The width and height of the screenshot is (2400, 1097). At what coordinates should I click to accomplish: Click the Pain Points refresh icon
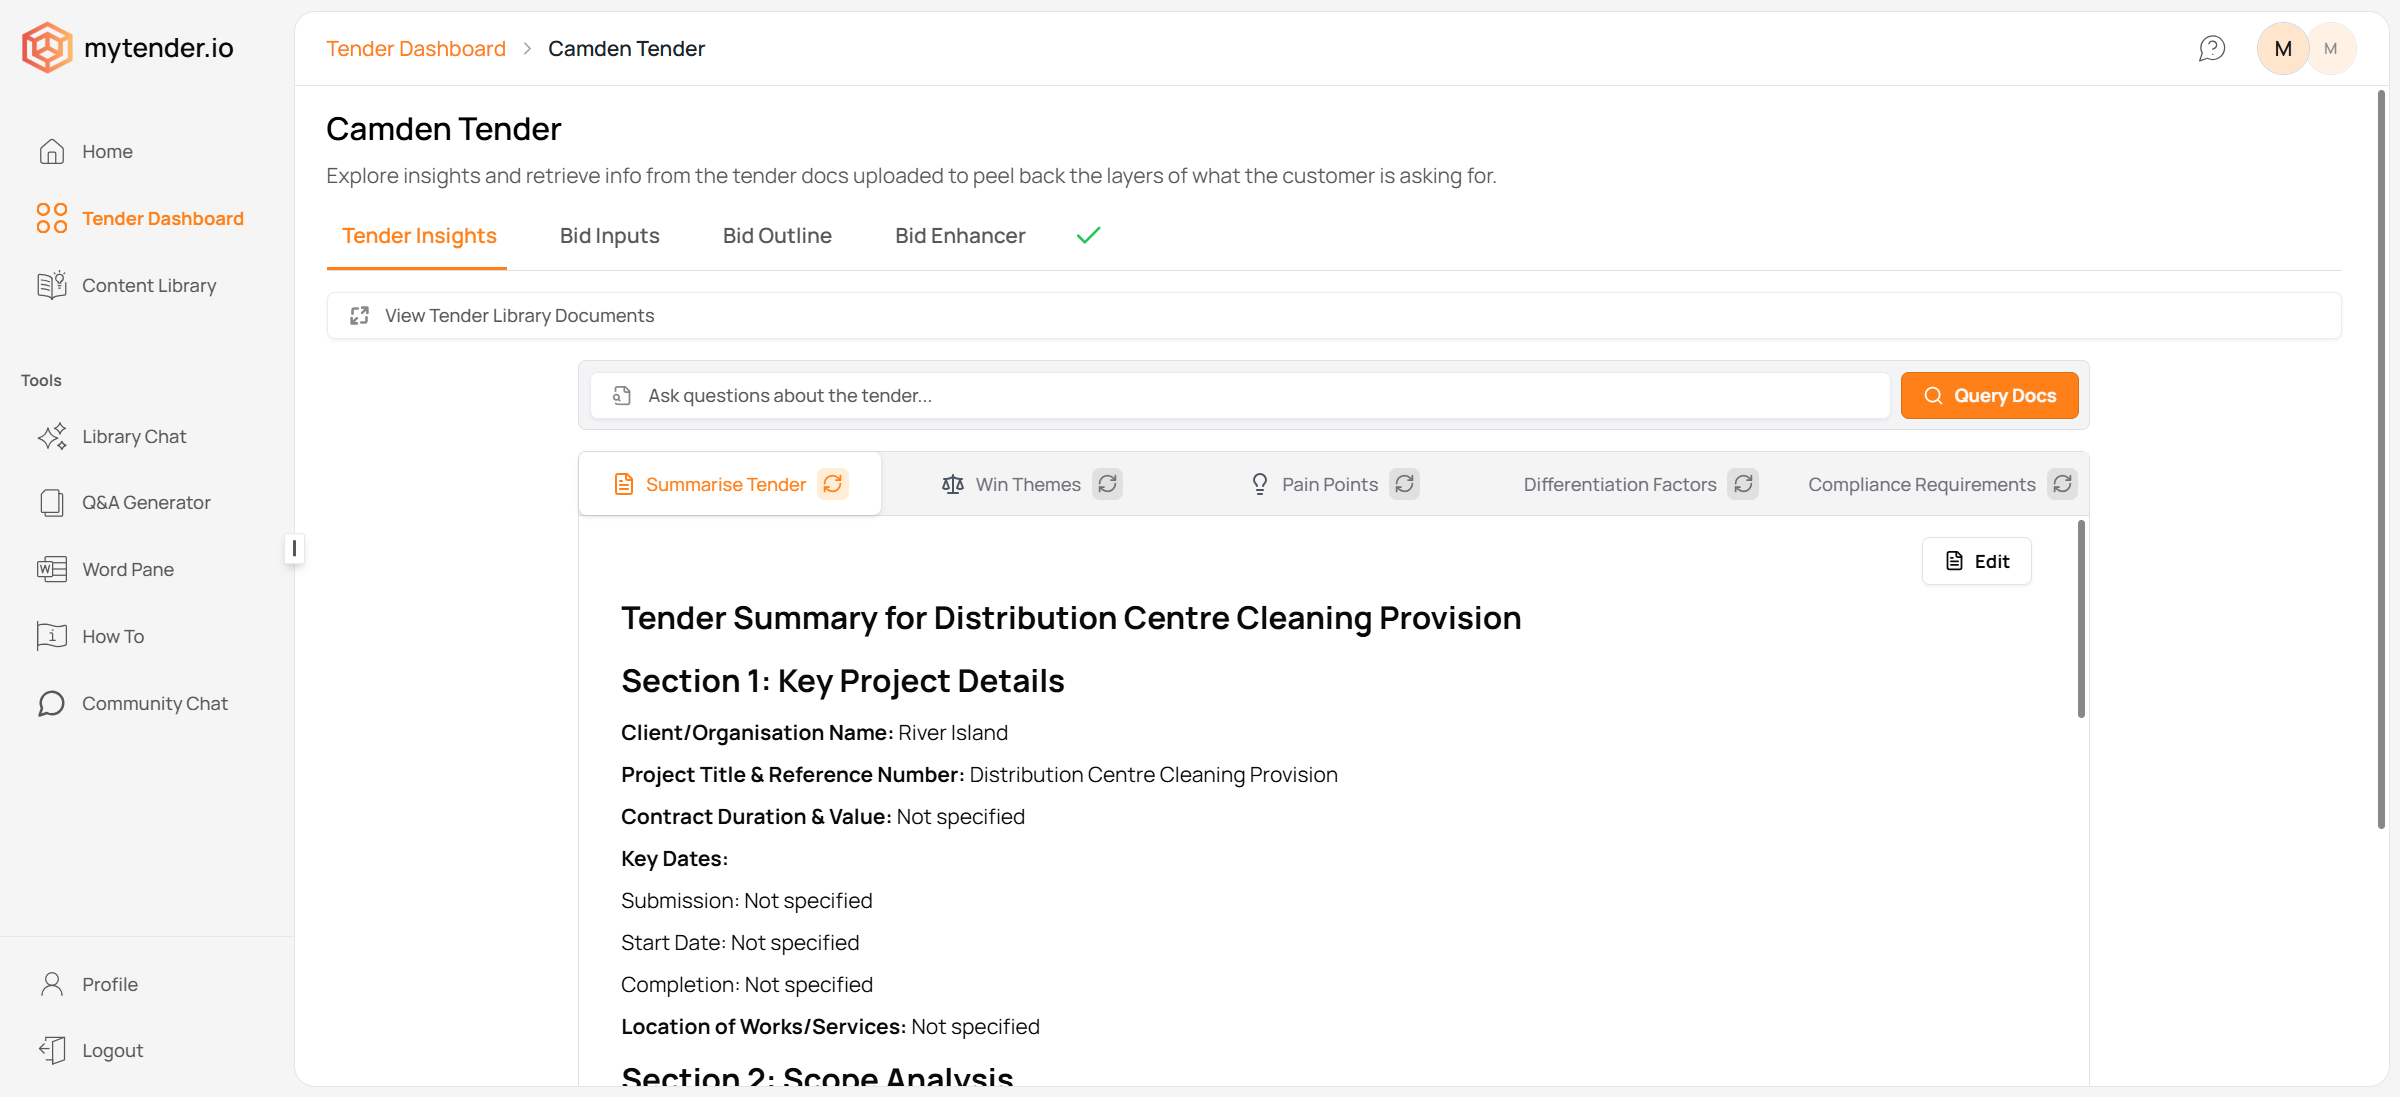(x=1404, y=484)
